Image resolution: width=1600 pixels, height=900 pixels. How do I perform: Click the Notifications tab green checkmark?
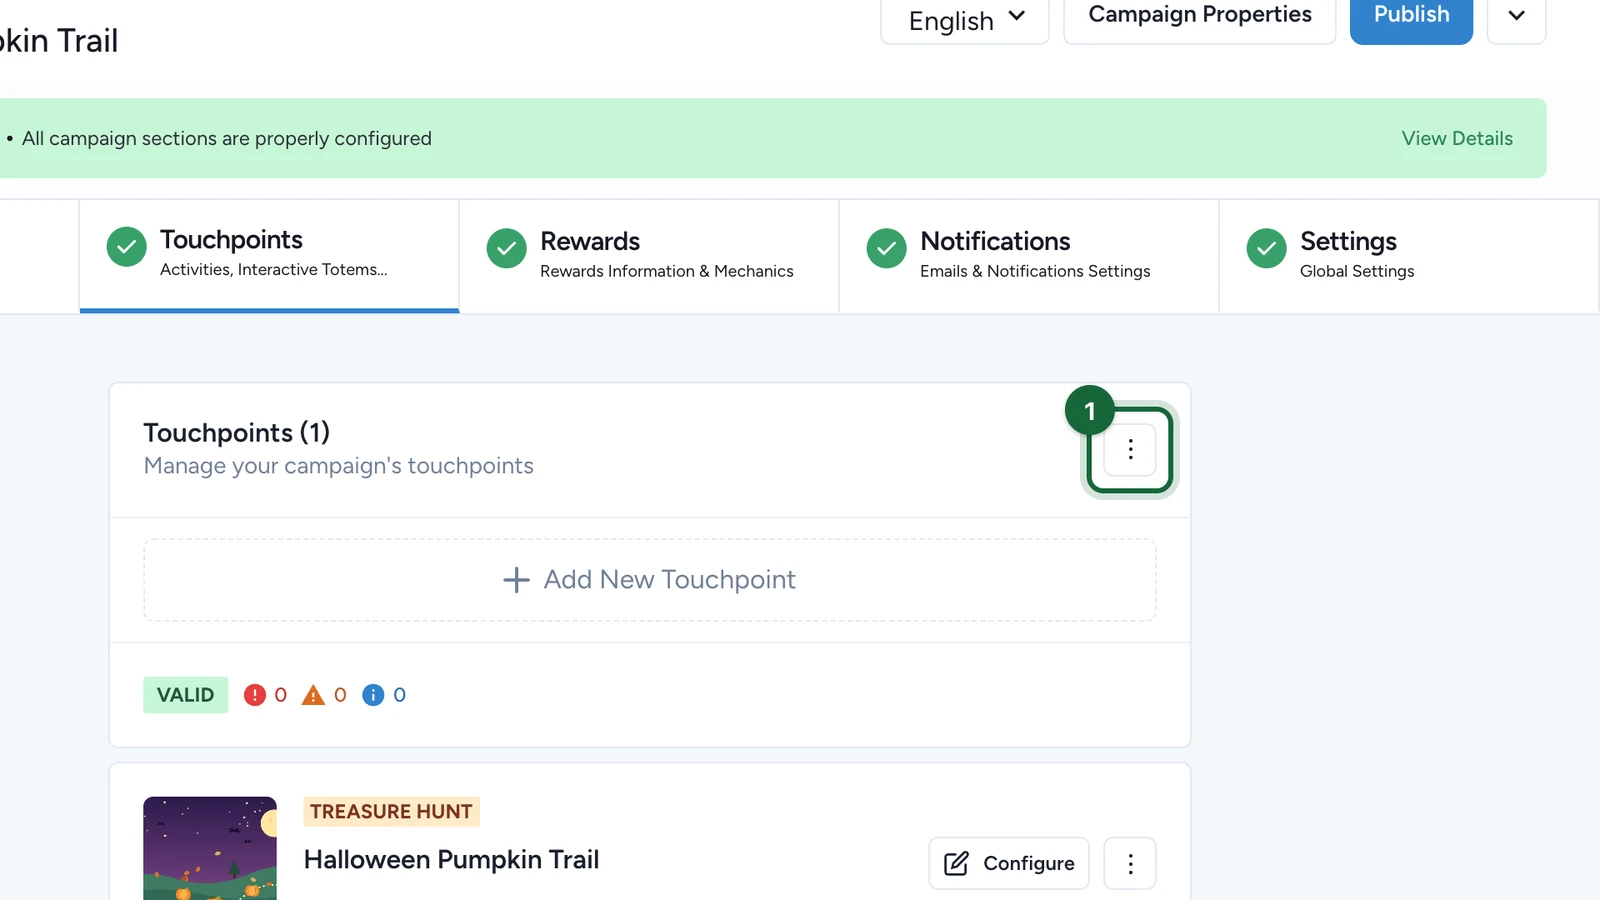point(886,248)
